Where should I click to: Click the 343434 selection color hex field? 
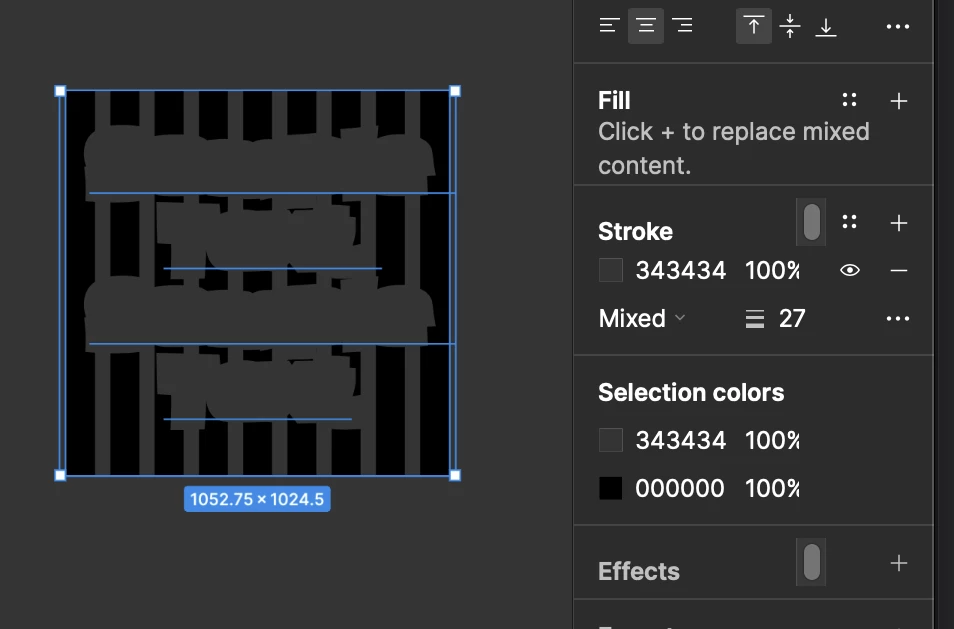pyautogui.click(x=680, y=440)
